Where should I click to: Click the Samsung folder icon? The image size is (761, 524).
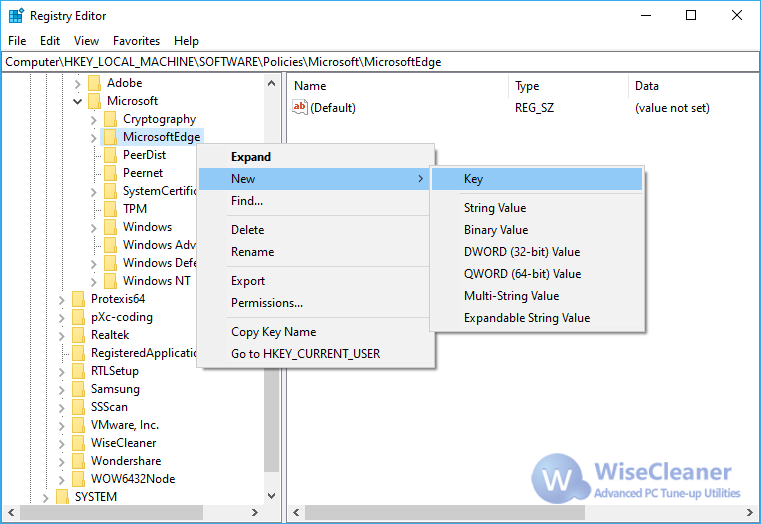point(78,389)
